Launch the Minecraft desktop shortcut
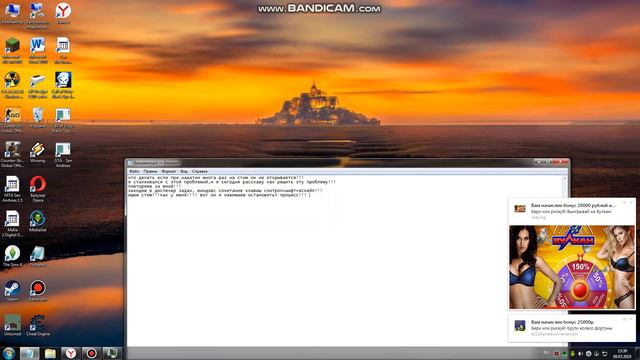This screenshot has height=360, width=640. coord(12,50)
